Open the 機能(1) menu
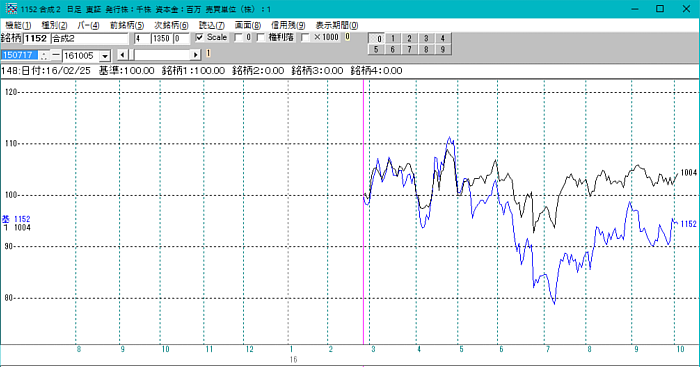The height and width of the screenshot is (367, 700). [x=18, y=25]
